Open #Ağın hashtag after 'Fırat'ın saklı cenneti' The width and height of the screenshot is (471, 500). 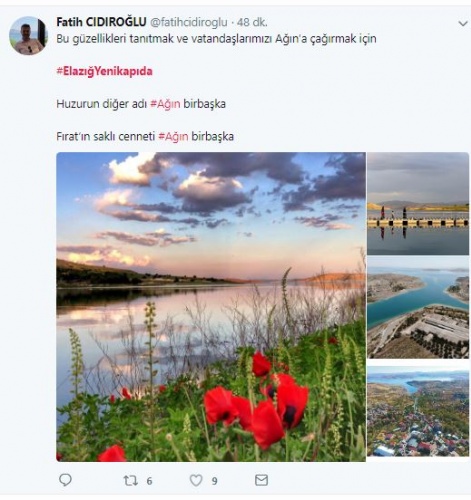click(x=173, y=137)
